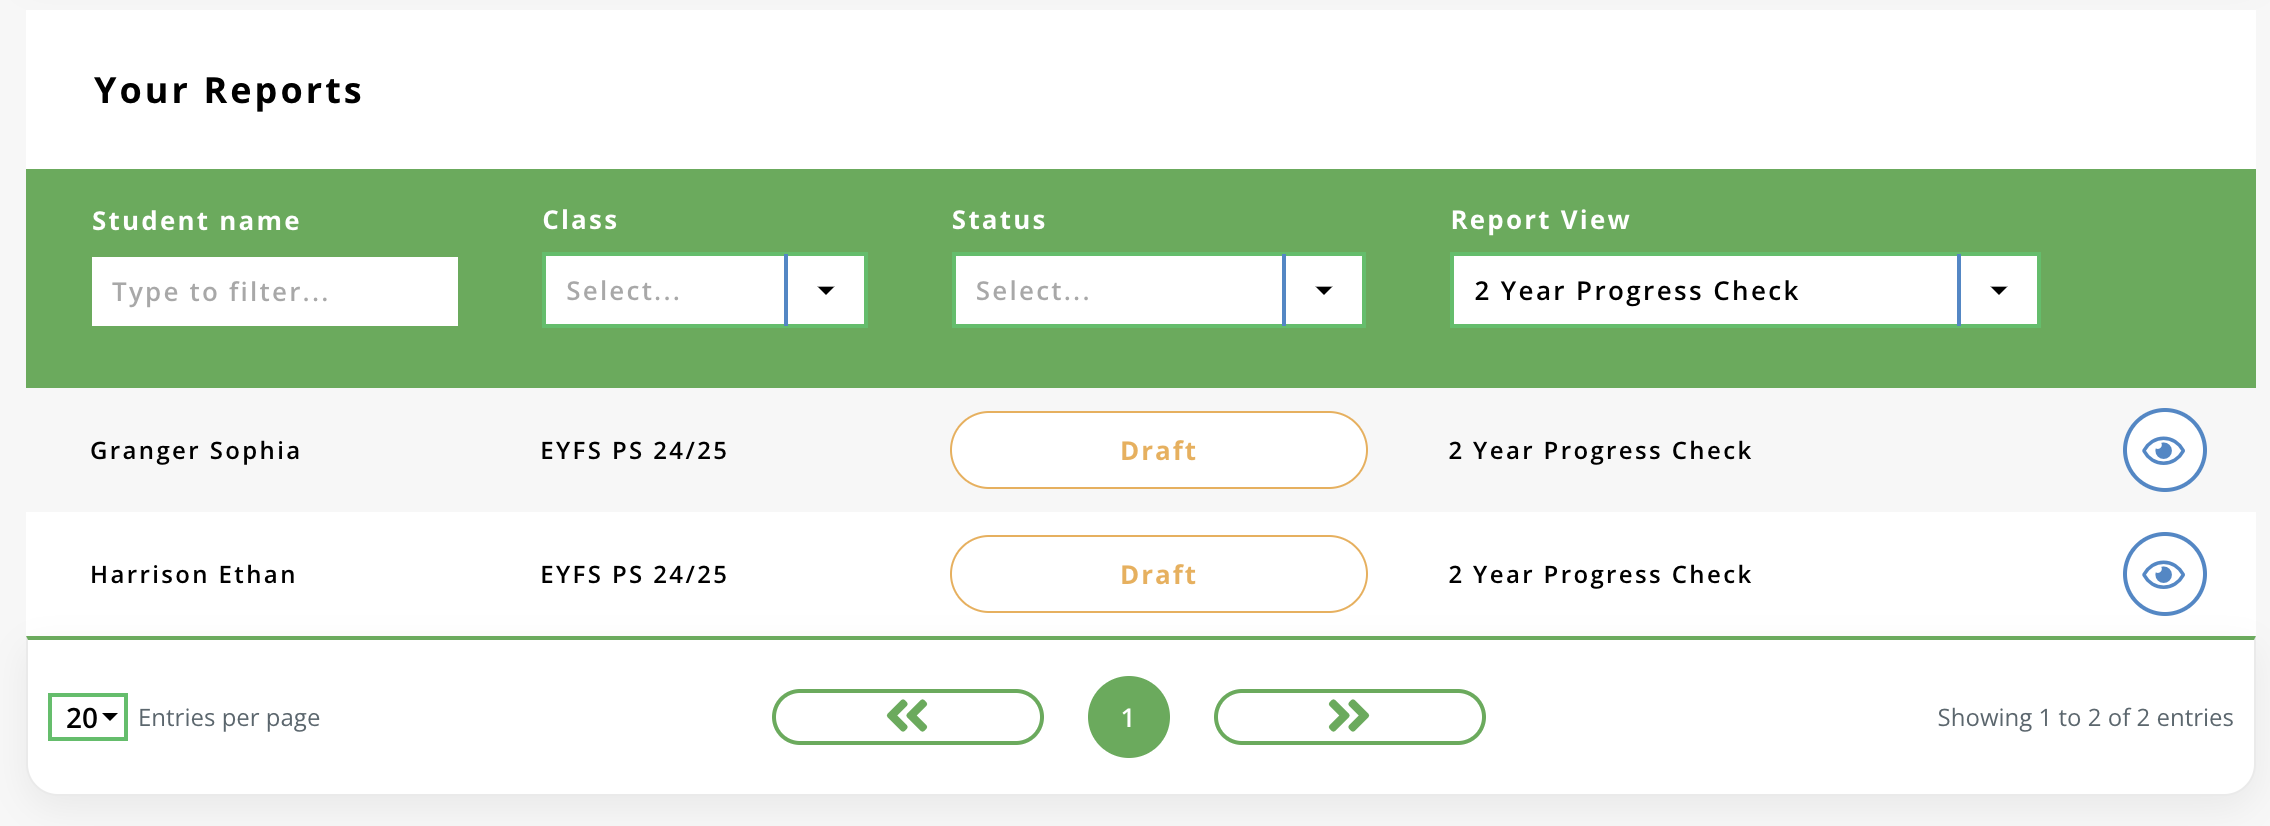Click the Class Select... field

(665, 291)
